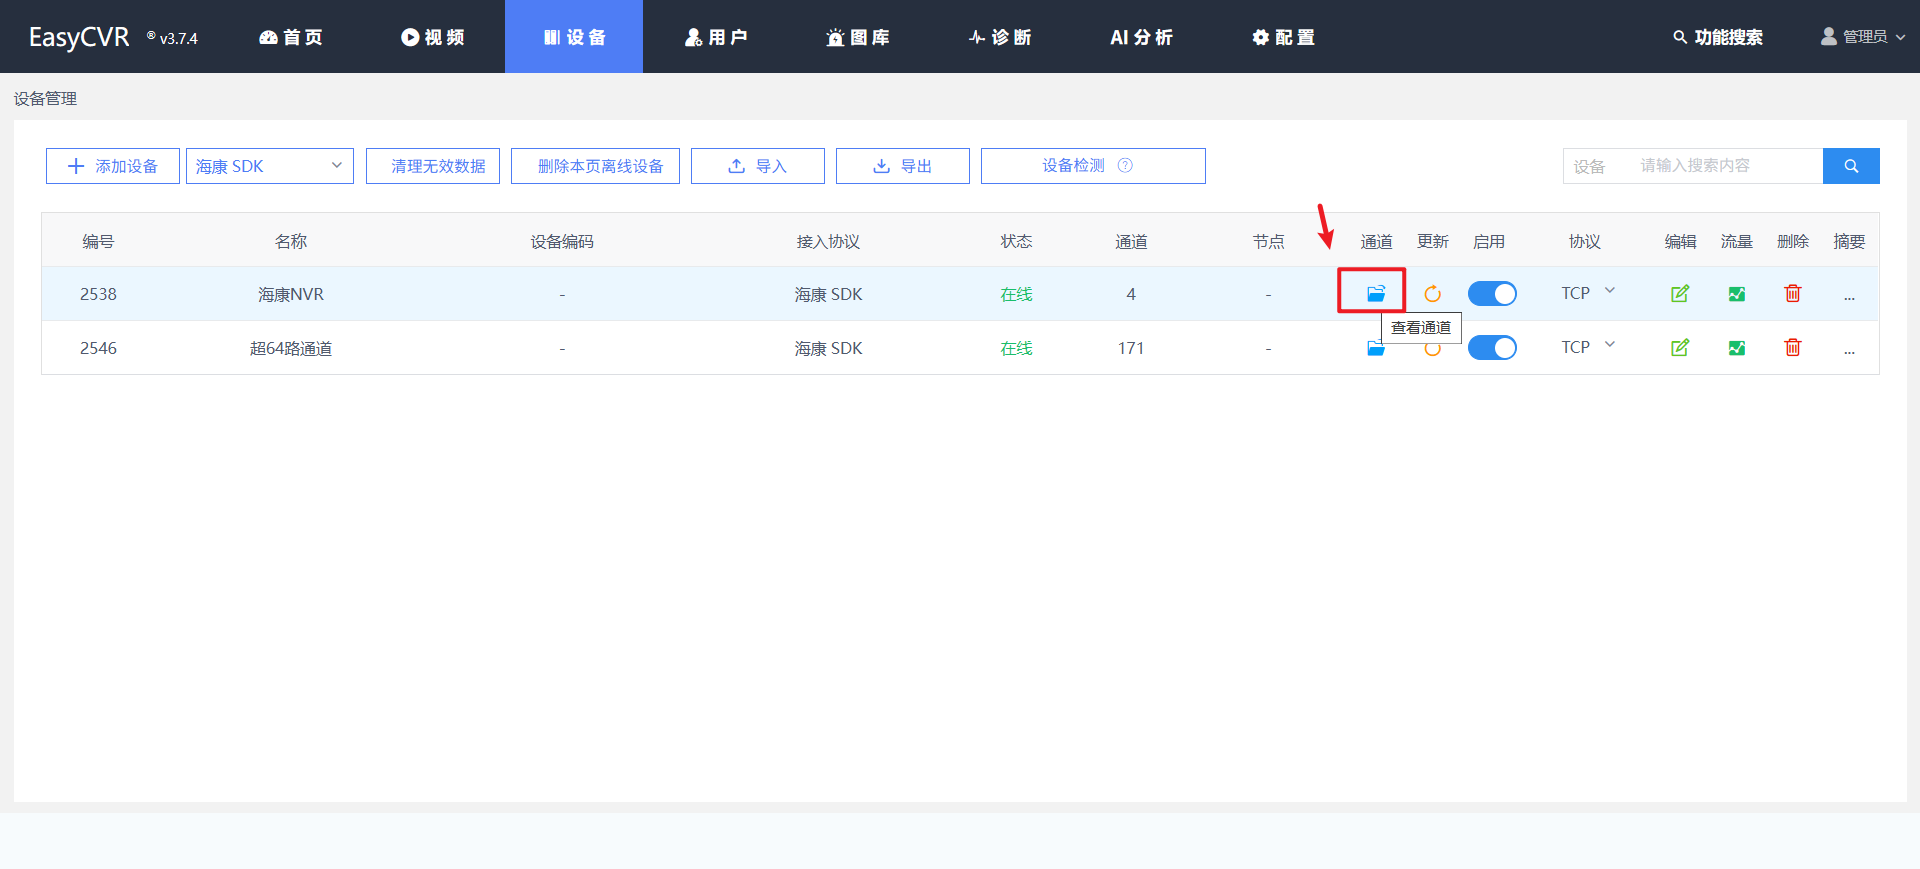The image size is (1920, 869).
Task: Delete the 海康NVR device
Action: click(x=1792, y=293)
